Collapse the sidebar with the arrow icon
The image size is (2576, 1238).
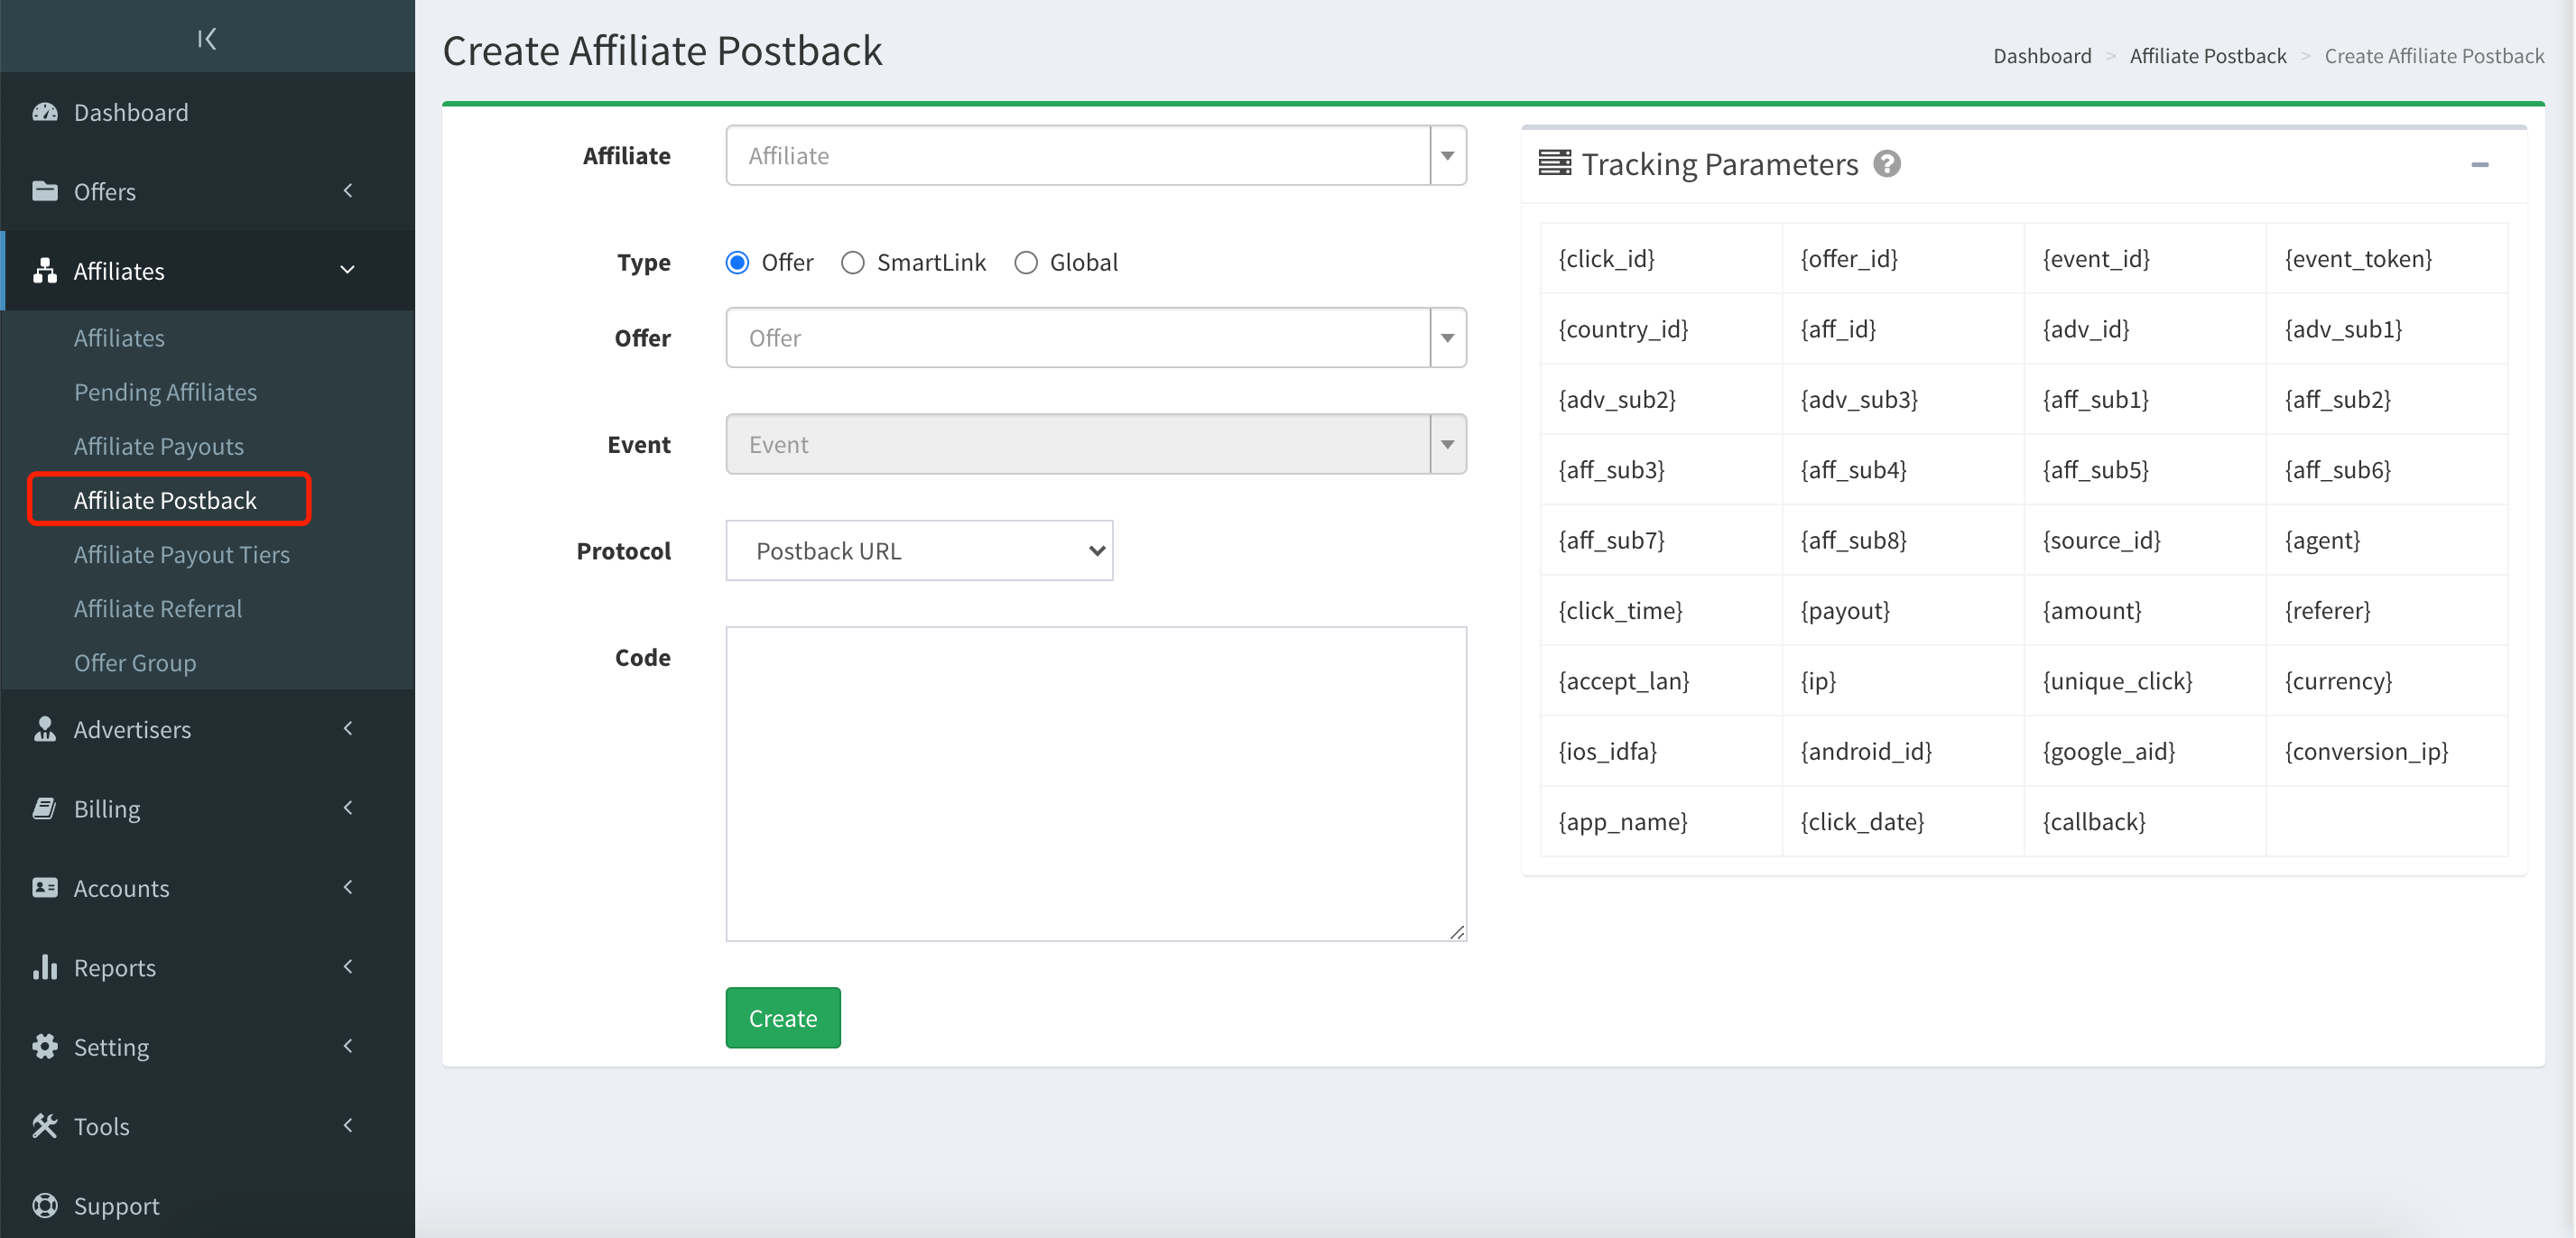[x=207, y=38]
